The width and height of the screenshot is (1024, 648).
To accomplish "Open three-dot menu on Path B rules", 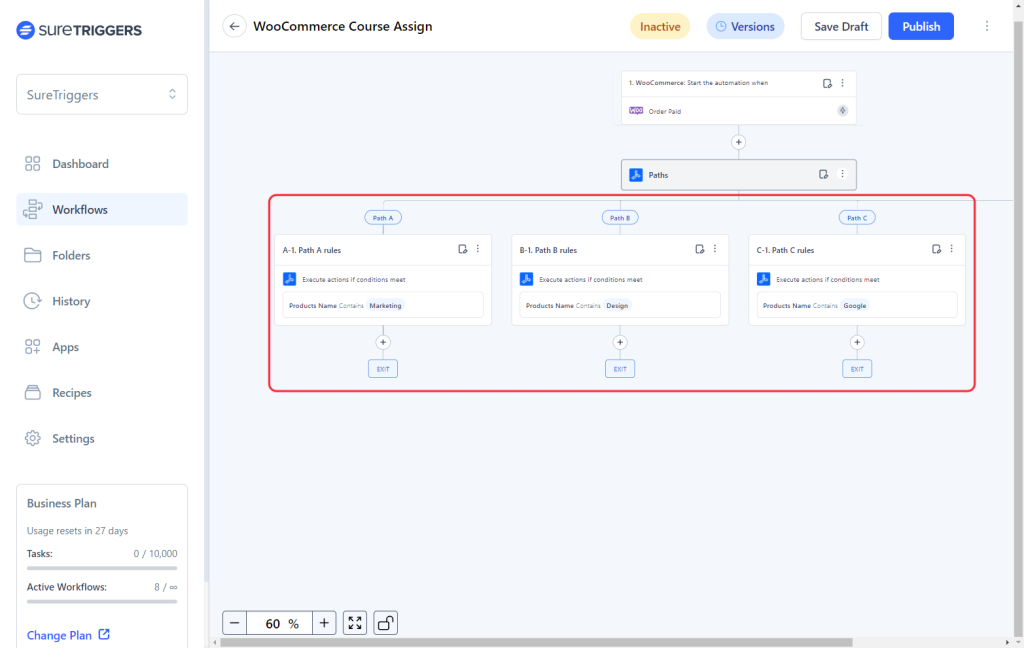I will coord(714,249).
